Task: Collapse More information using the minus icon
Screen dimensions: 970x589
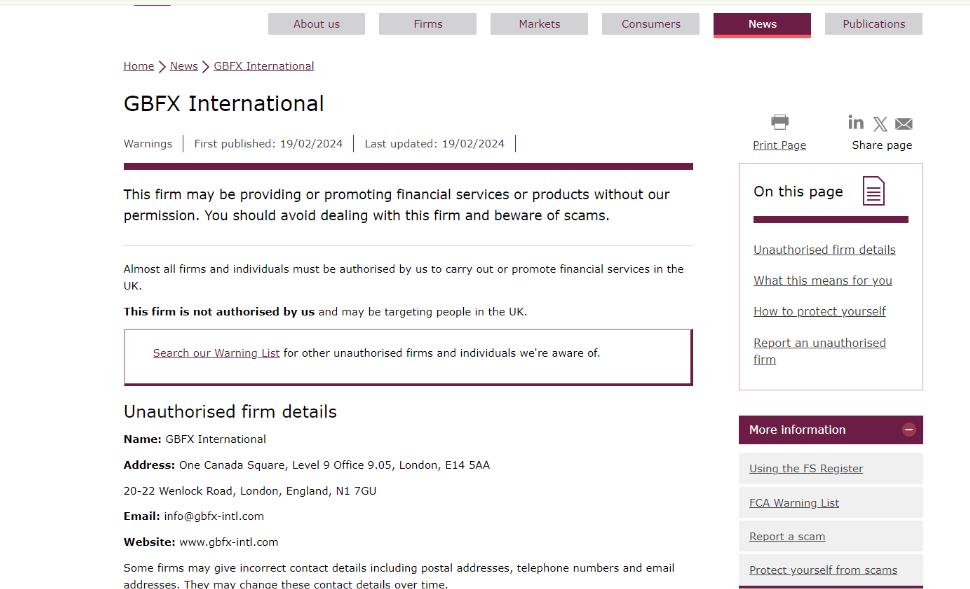Action: (x=908, y=429)
